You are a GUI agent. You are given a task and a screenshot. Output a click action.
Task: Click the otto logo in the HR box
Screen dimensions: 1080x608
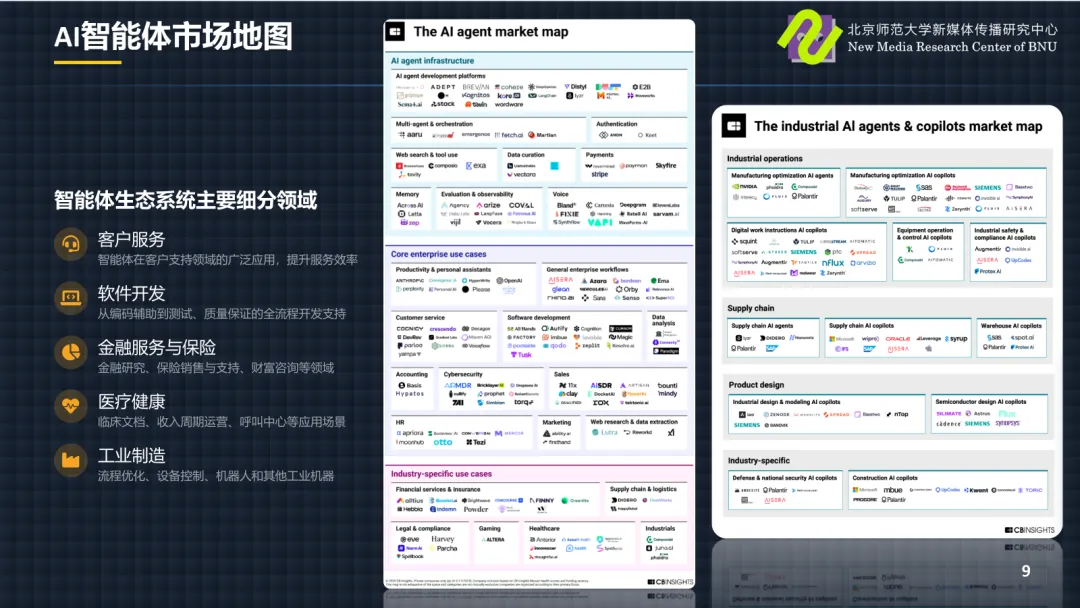[x=443, y=442]
